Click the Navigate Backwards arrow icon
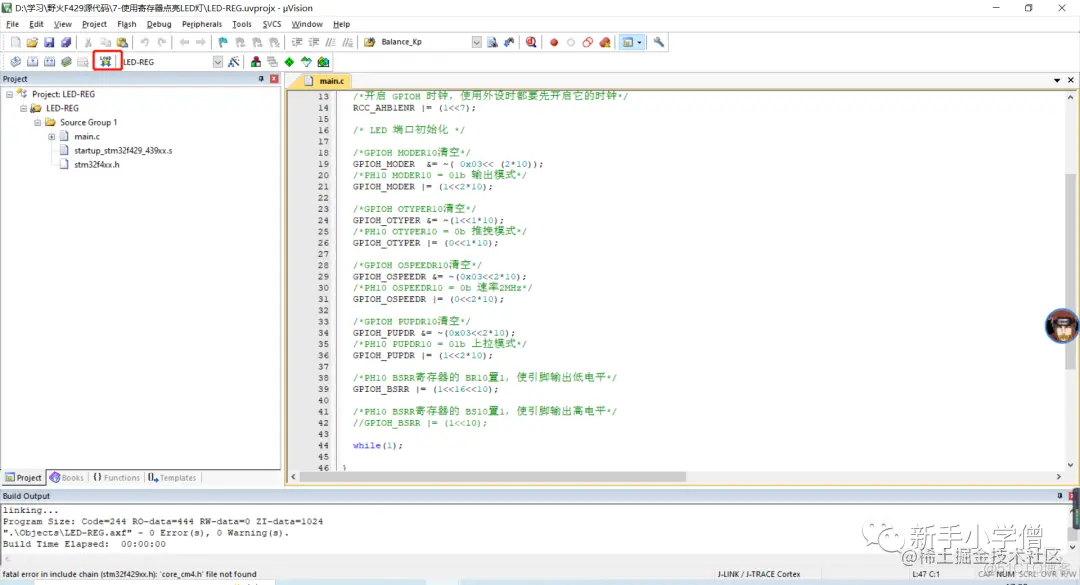Viewport: 1080px width, 585px height. pyautogui.click(x=184, y=42)
